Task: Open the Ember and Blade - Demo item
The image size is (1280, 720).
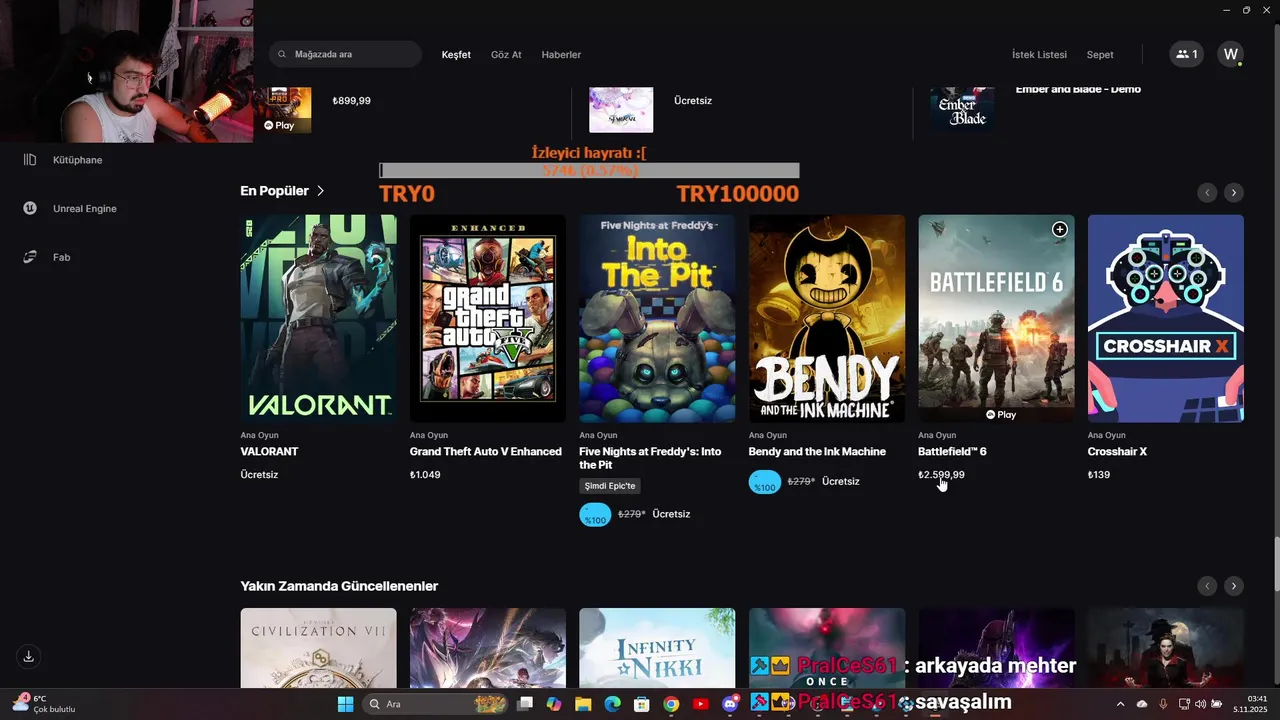Action: pyautogui.click(x=1078, y=90)
